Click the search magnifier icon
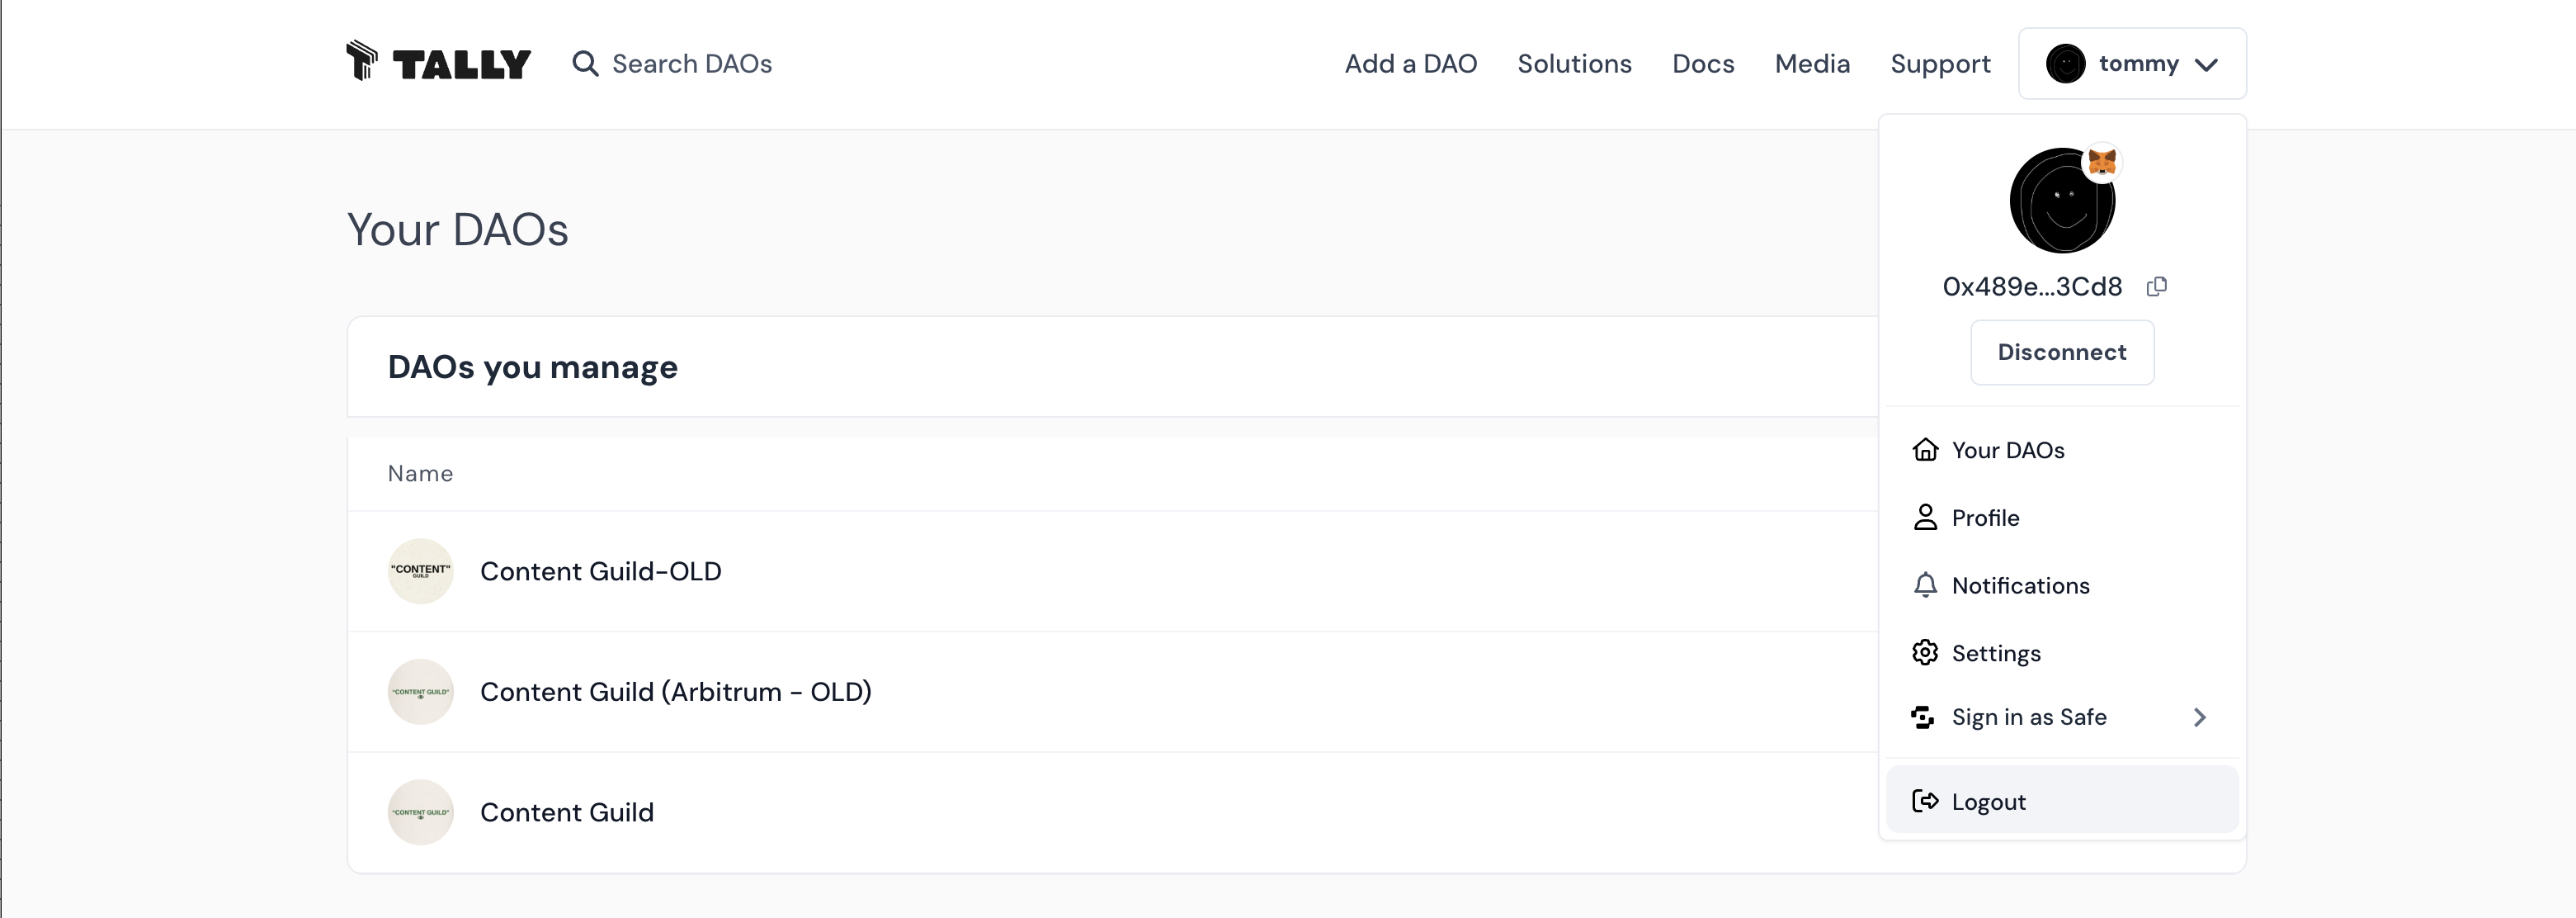This screenshot has width=2576, height=918. [585, 64]
